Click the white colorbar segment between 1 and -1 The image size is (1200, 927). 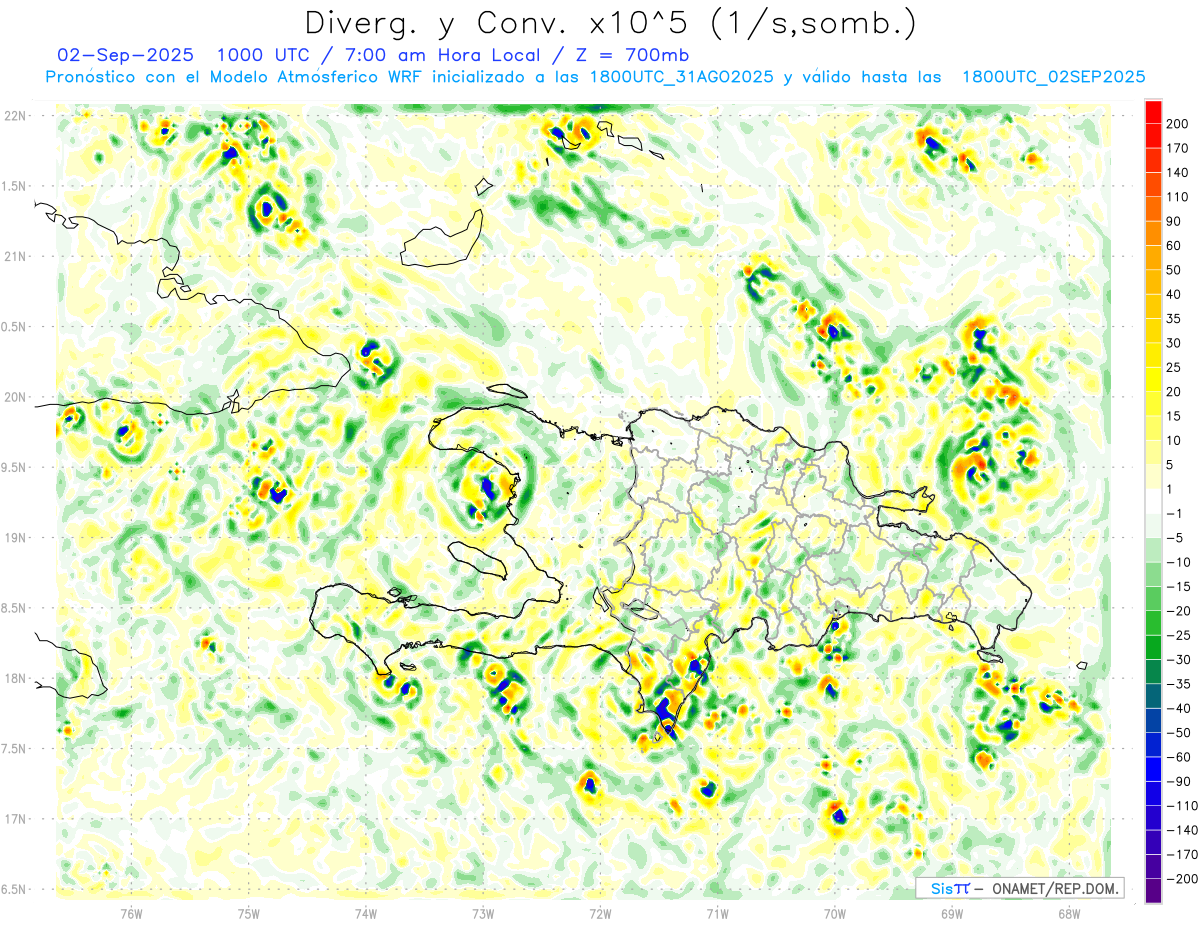(x=1153, y=501)
